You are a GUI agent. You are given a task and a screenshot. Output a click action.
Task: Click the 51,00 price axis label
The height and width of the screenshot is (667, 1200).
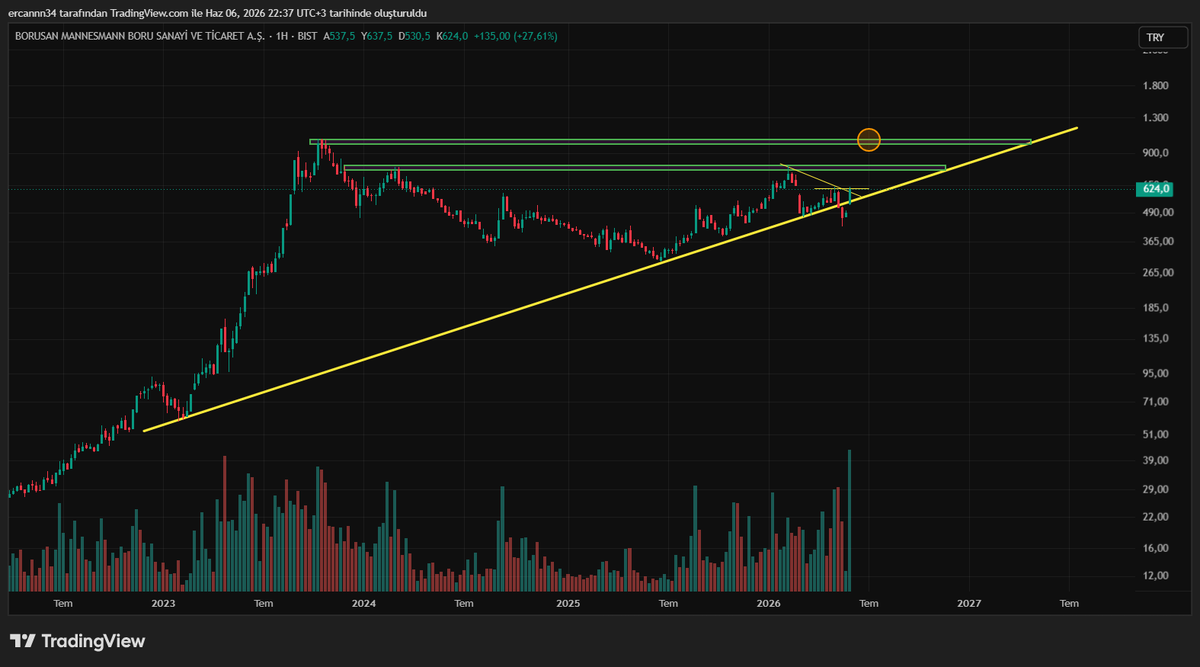tap(1154, 434)
